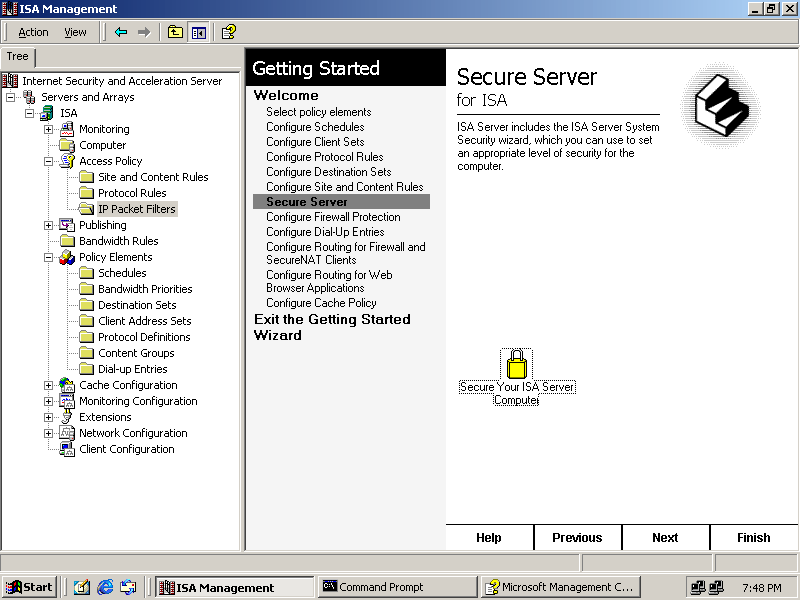
Task: Click the Cache Configuration node icon
Action: [x=67, y=385]
